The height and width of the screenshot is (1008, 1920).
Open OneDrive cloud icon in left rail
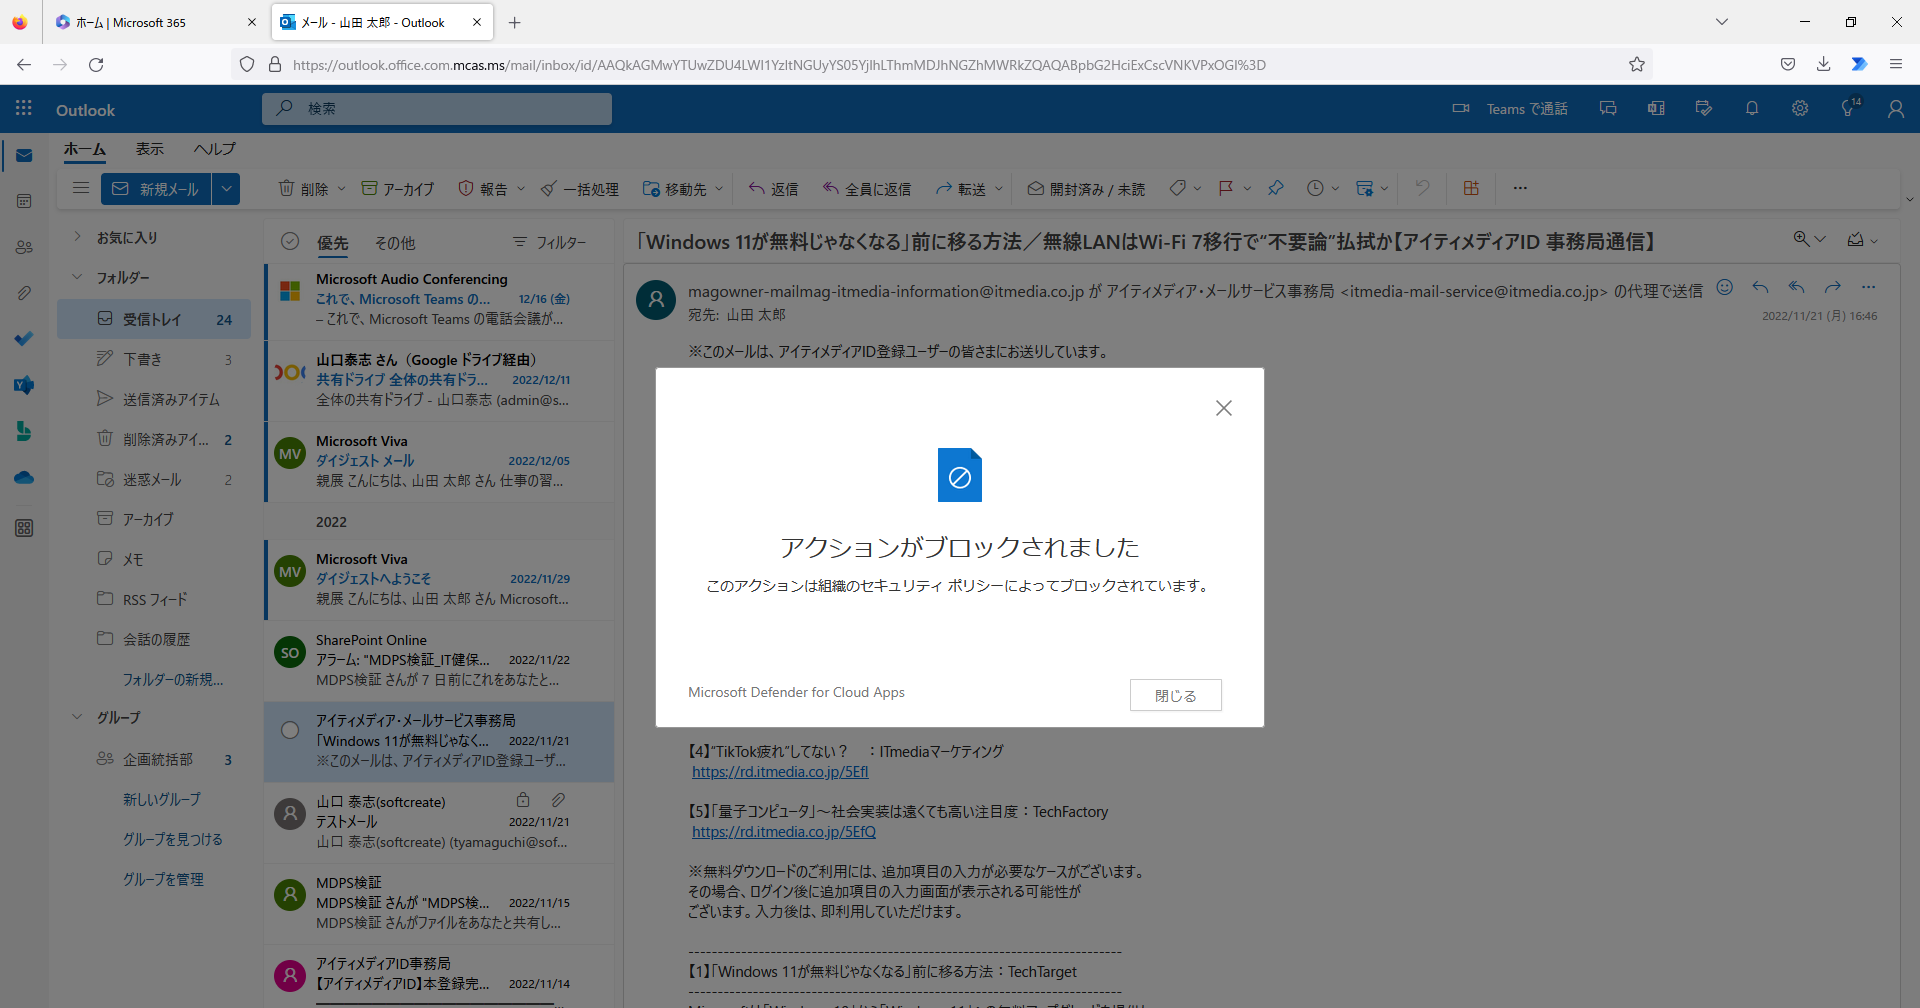(24, 478)
